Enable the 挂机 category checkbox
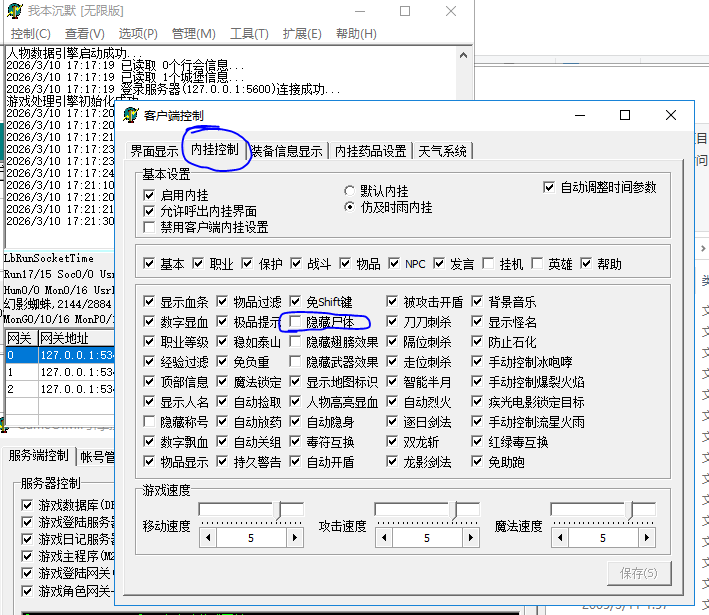This screenshot has width=709, height=615. point(489,264)
